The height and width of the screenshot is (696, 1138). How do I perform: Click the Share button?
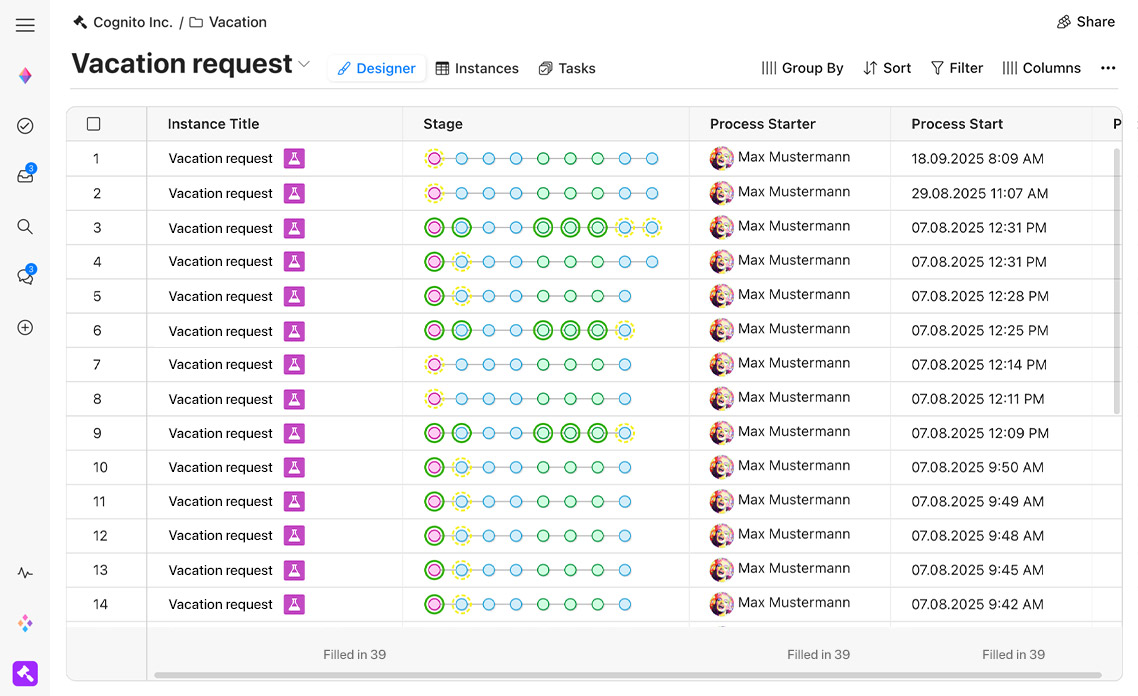point(1085,22)
